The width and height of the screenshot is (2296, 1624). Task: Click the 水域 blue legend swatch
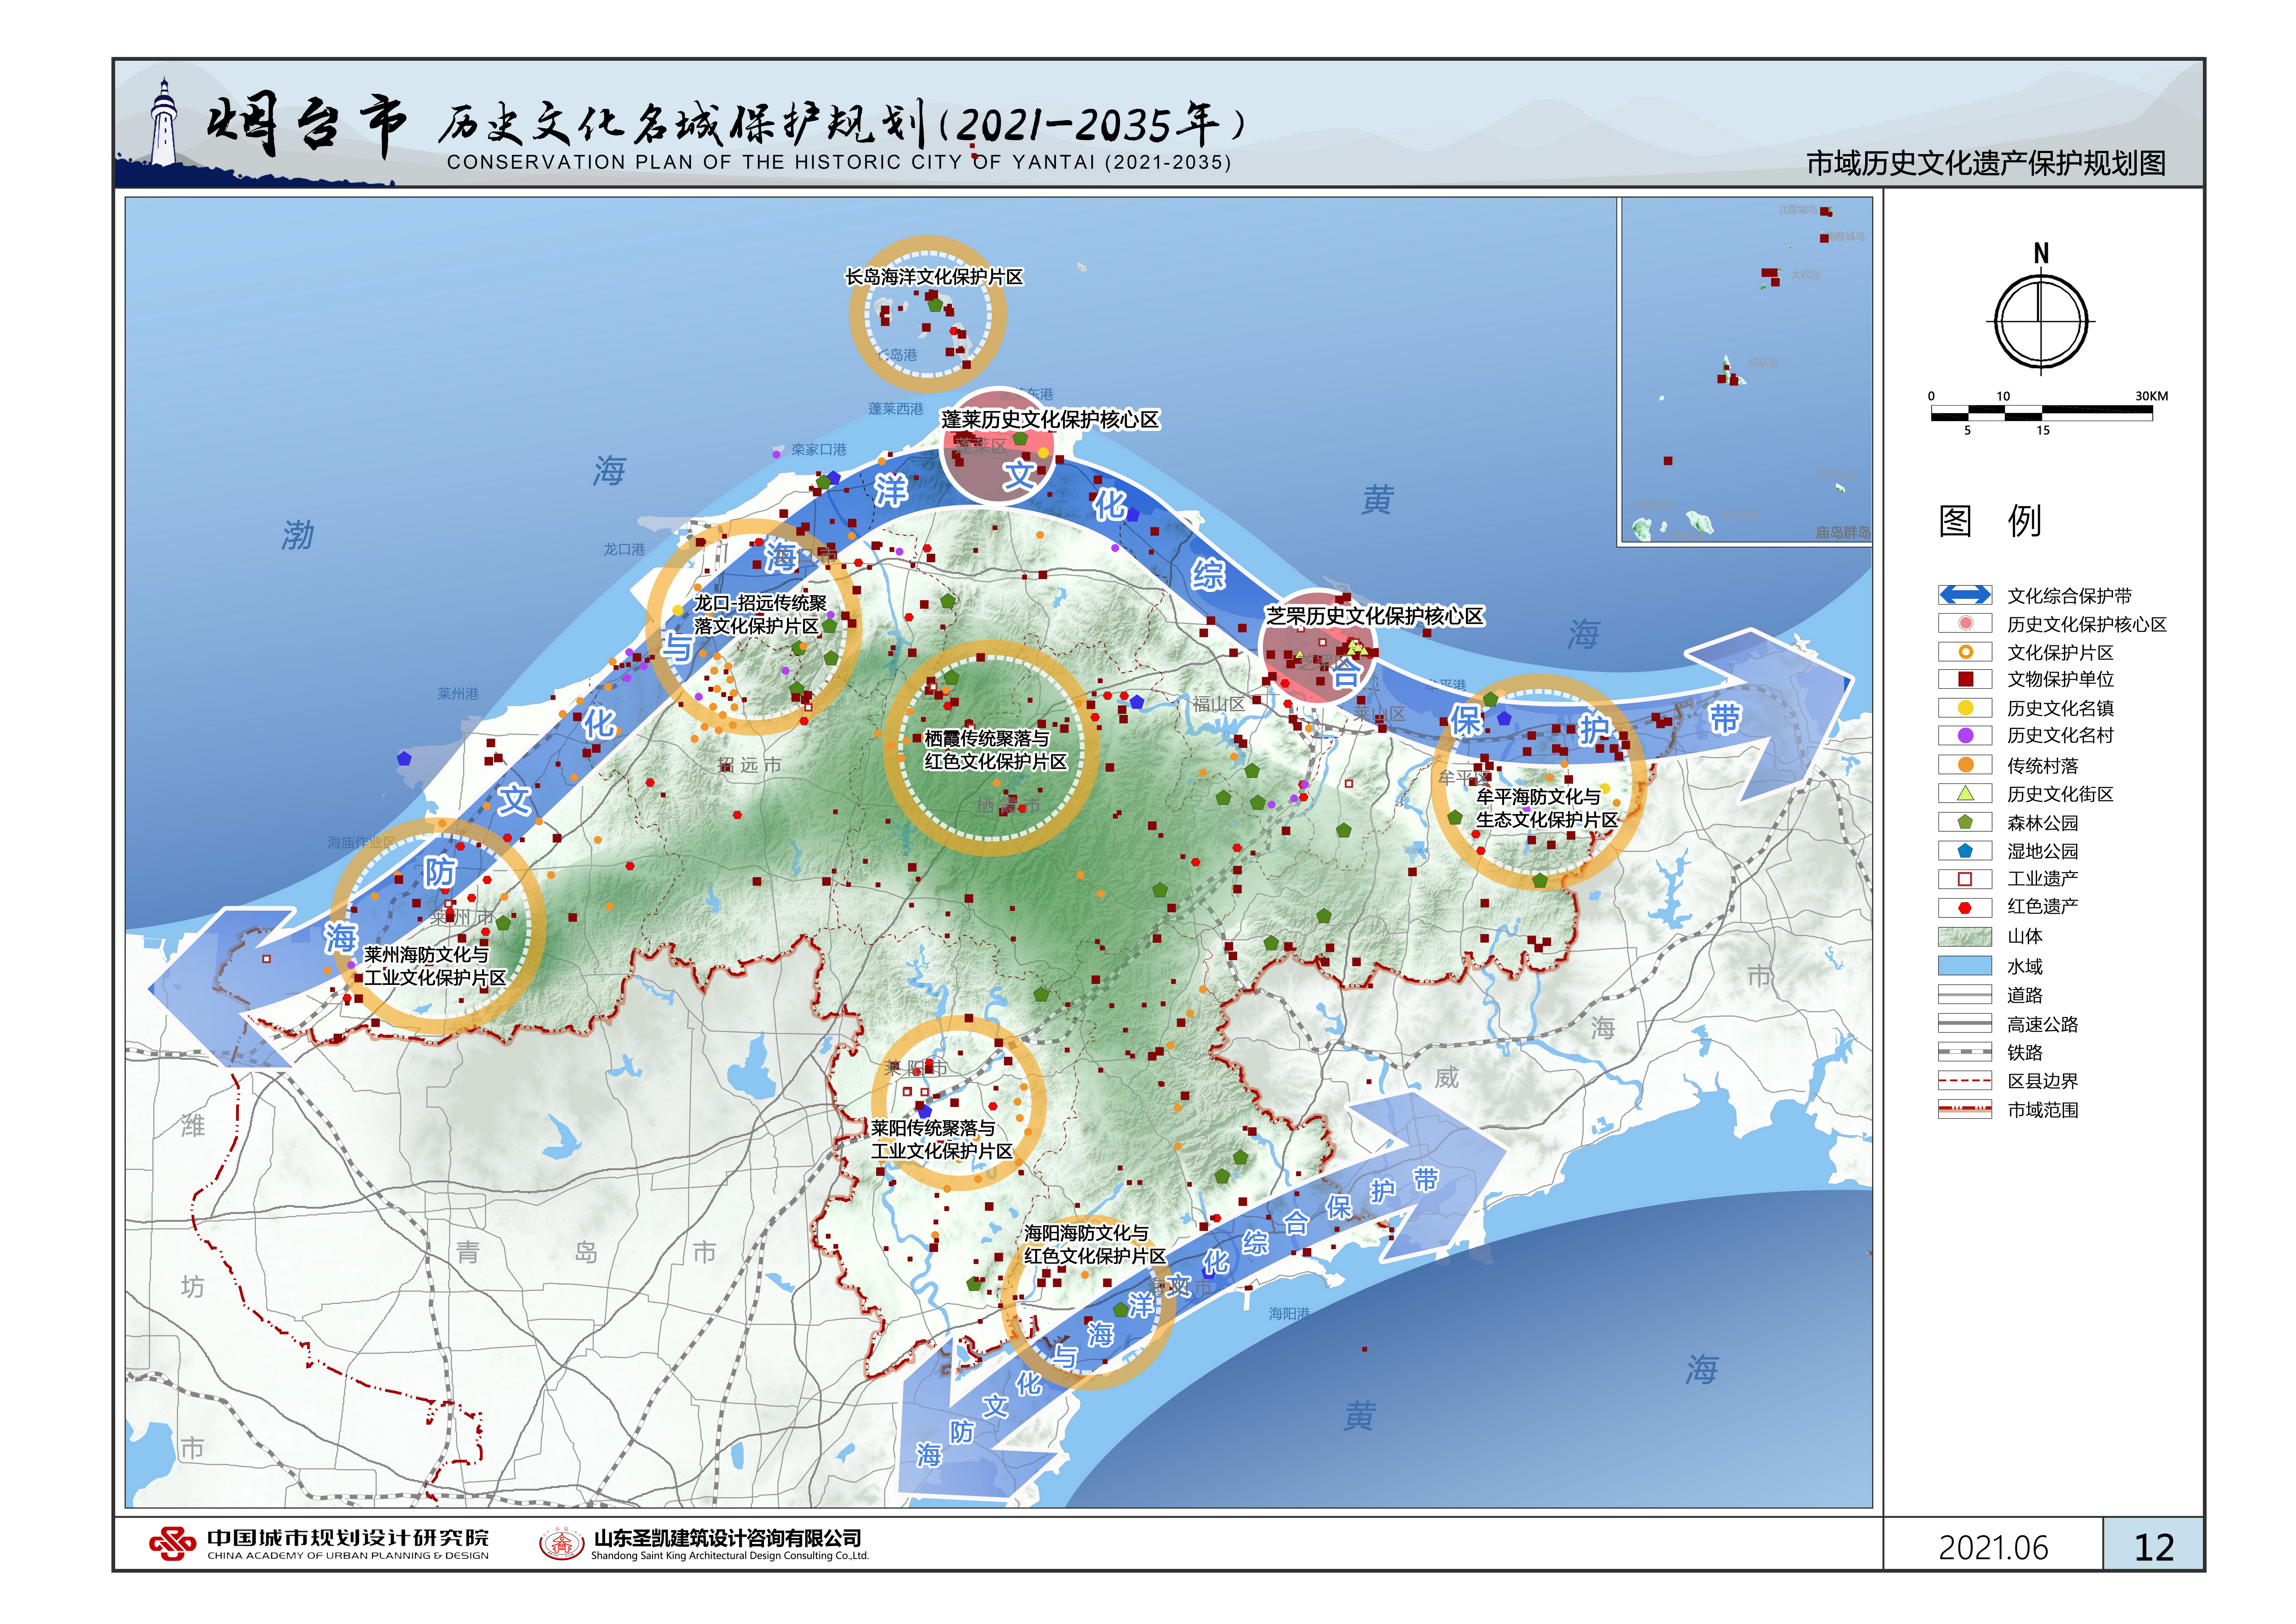click(x=1965, y=966)
